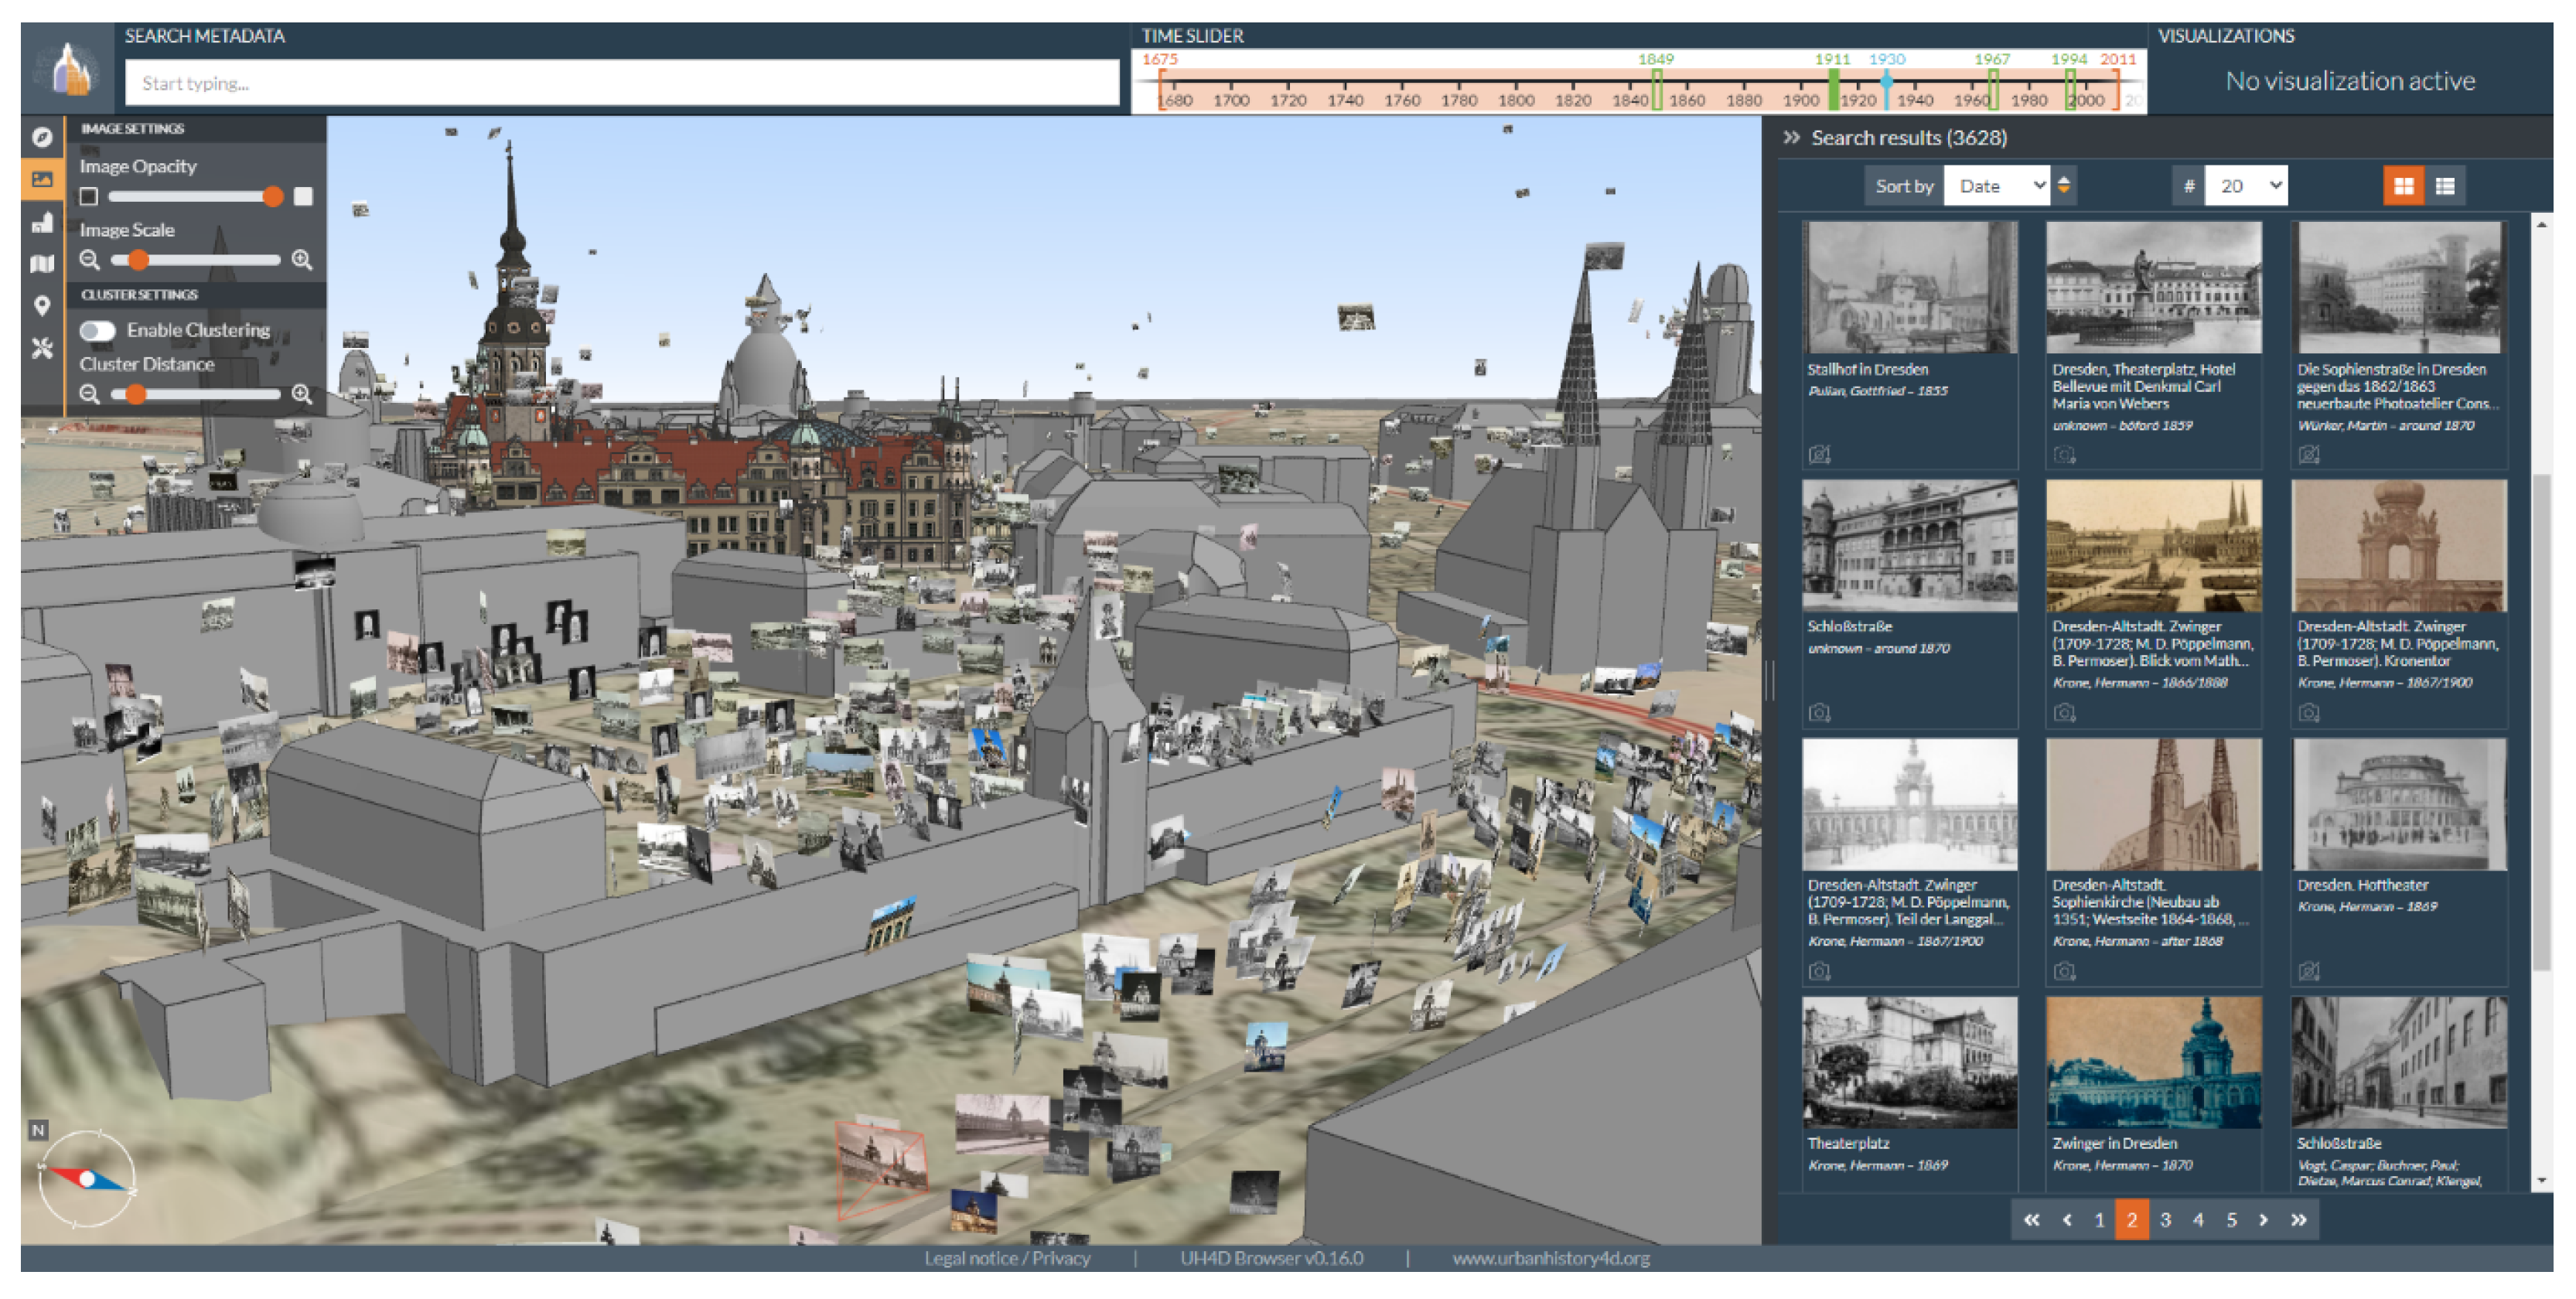Click camera icon under Stallhof in Dresden

coord(1819,454)
